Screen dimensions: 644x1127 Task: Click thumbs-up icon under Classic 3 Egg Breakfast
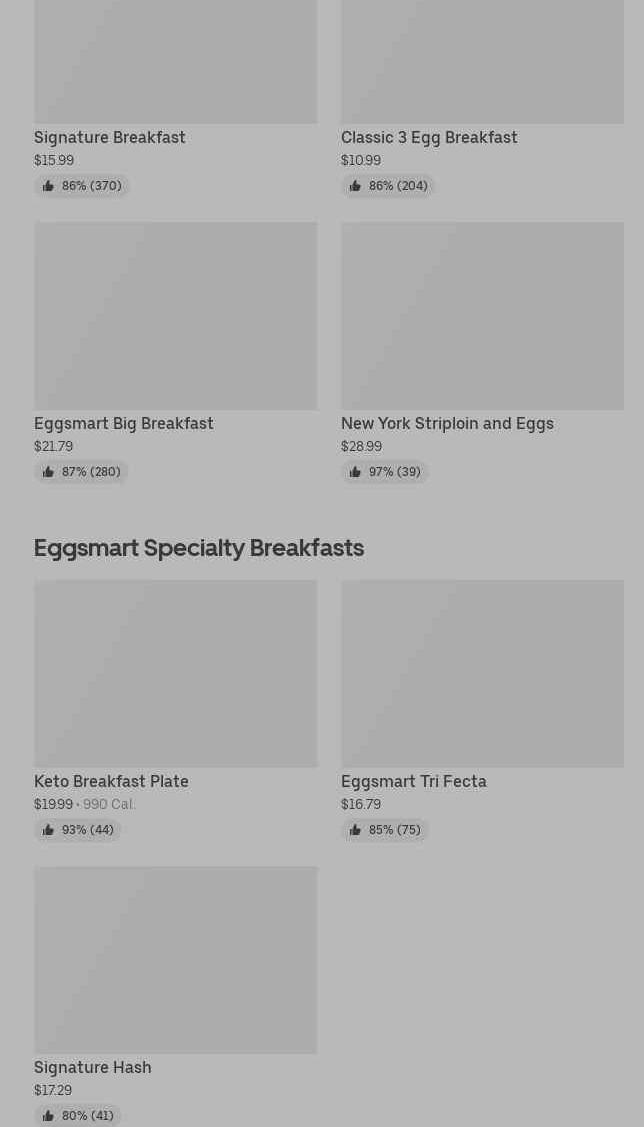click(x=355, y=186)
